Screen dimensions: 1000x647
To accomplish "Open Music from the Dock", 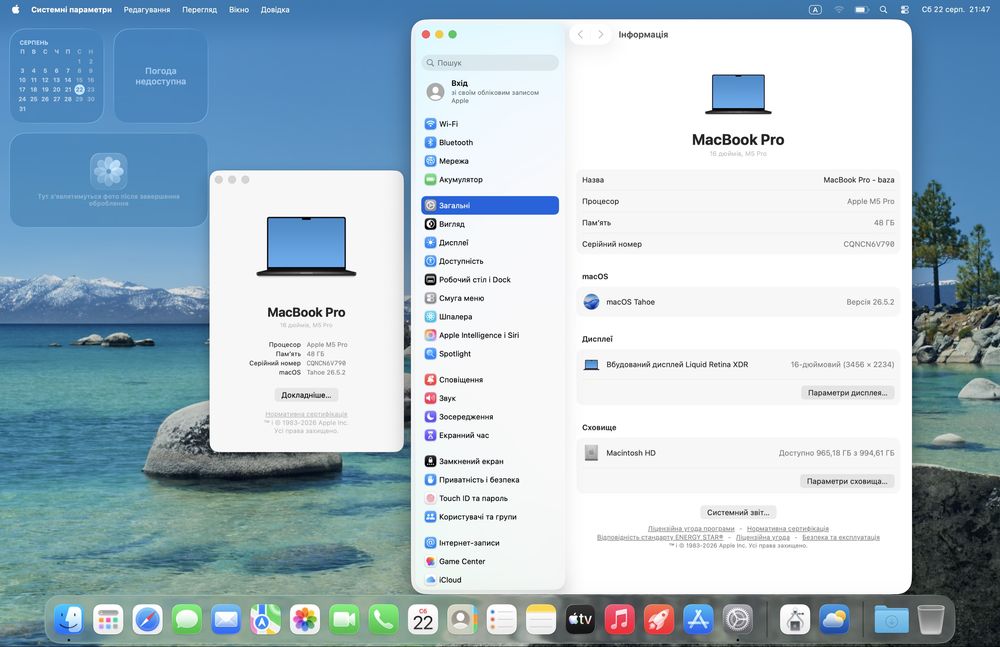I will pyautogui.click(x=619, y=619).
